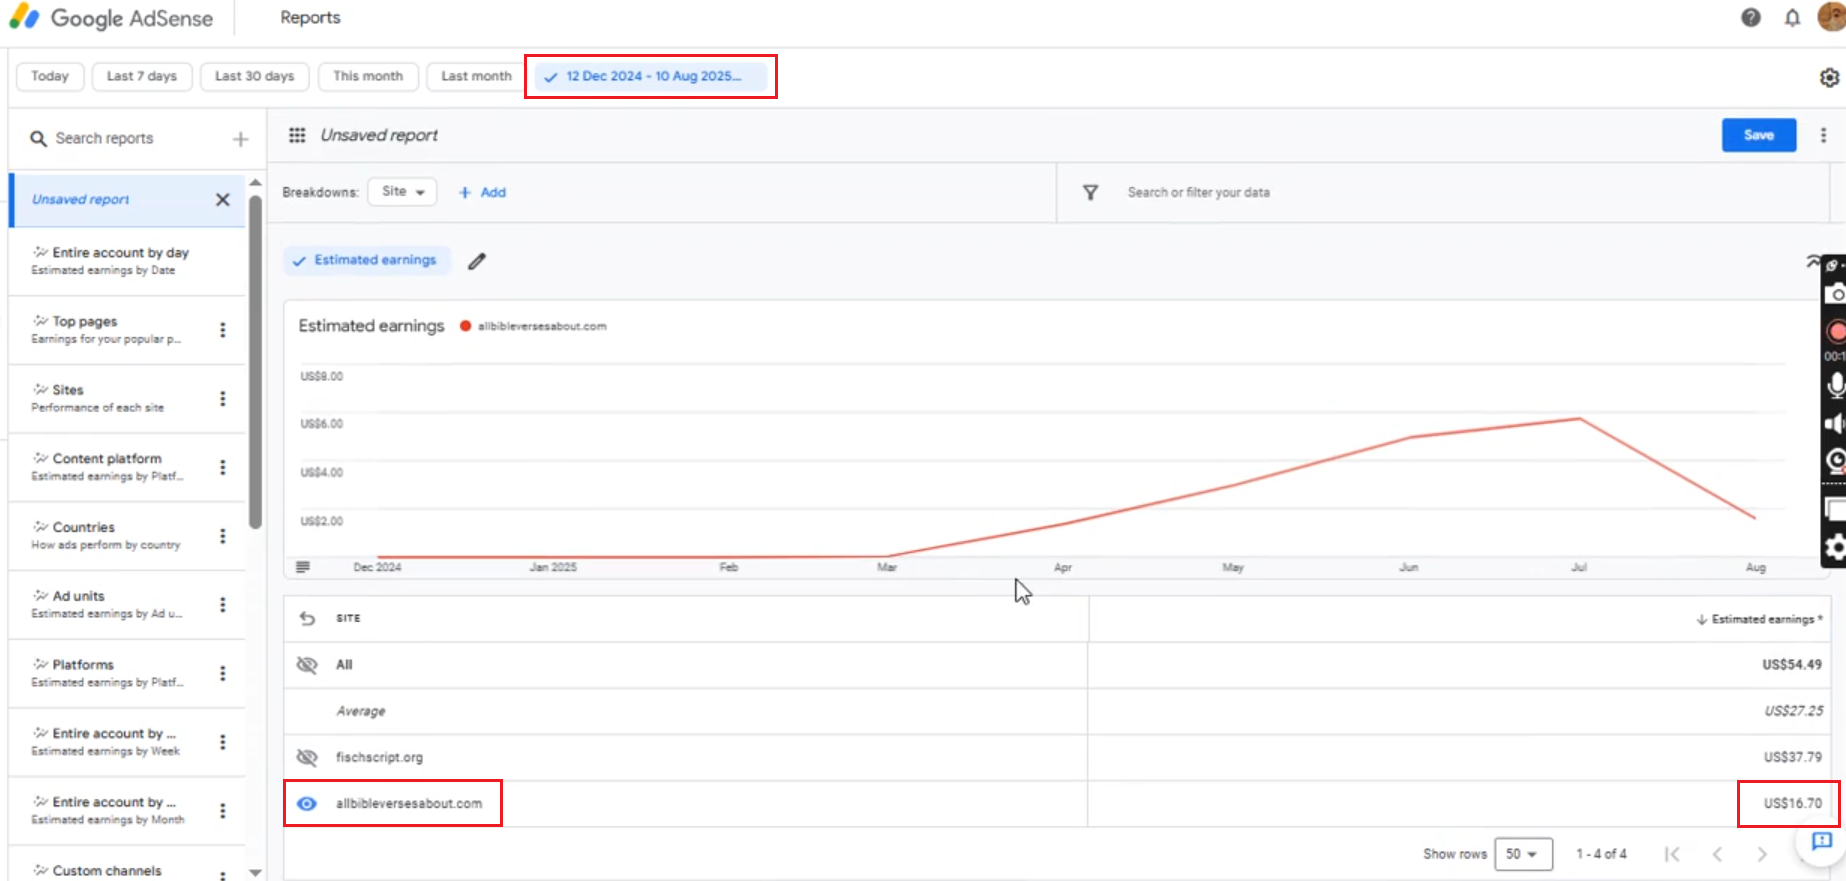Open options for Ad units report
Viewport: 1846px width, 881px height.
coord(222,604)
